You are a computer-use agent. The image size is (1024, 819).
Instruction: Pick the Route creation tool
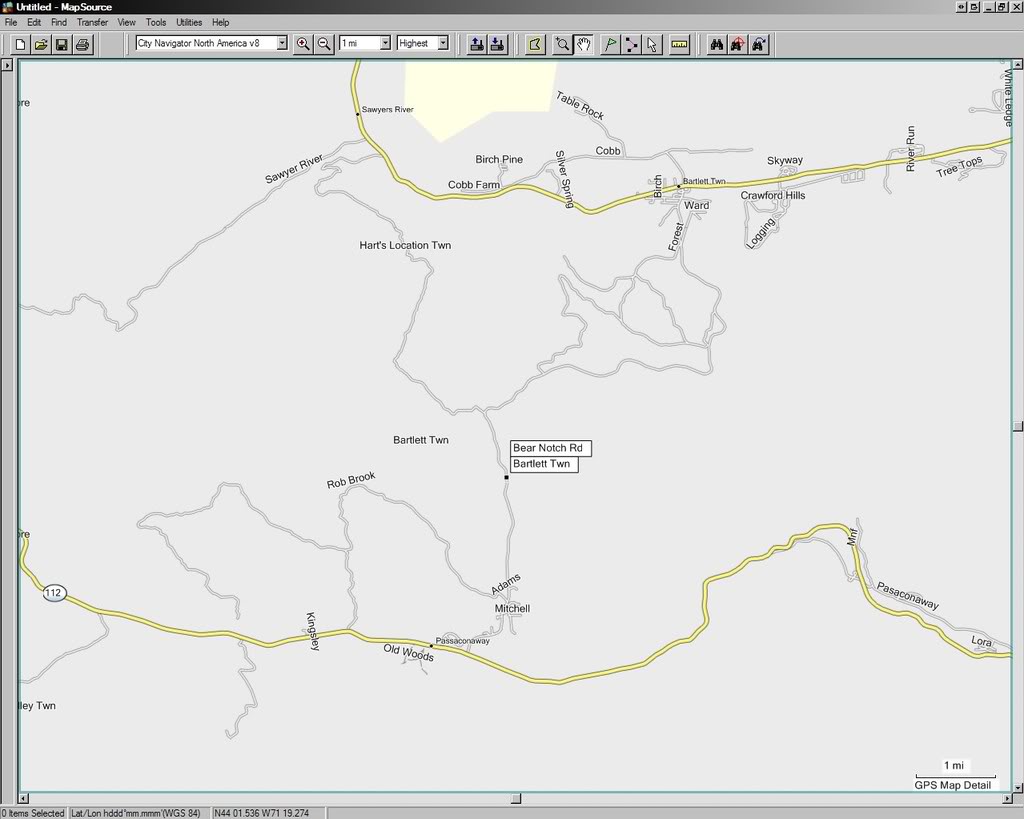(x=631, y=43)
